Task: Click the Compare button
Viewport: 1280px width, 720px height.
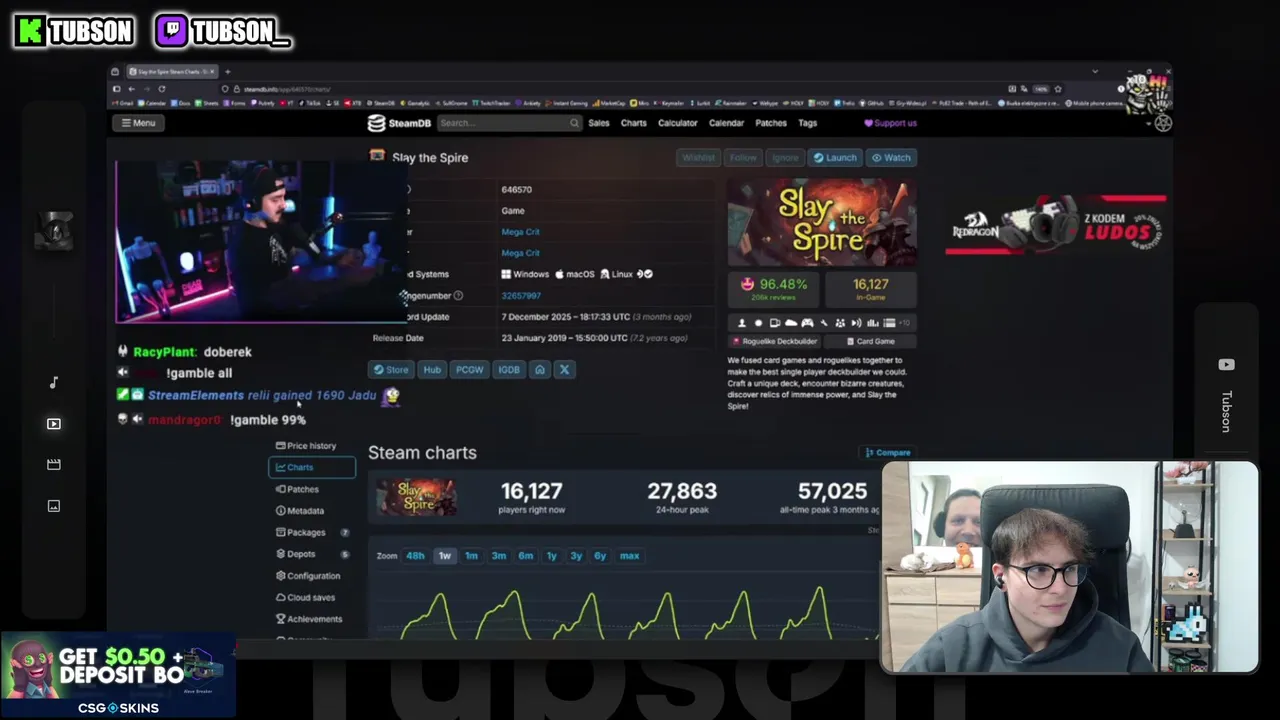Action: [x=888, y=453]
